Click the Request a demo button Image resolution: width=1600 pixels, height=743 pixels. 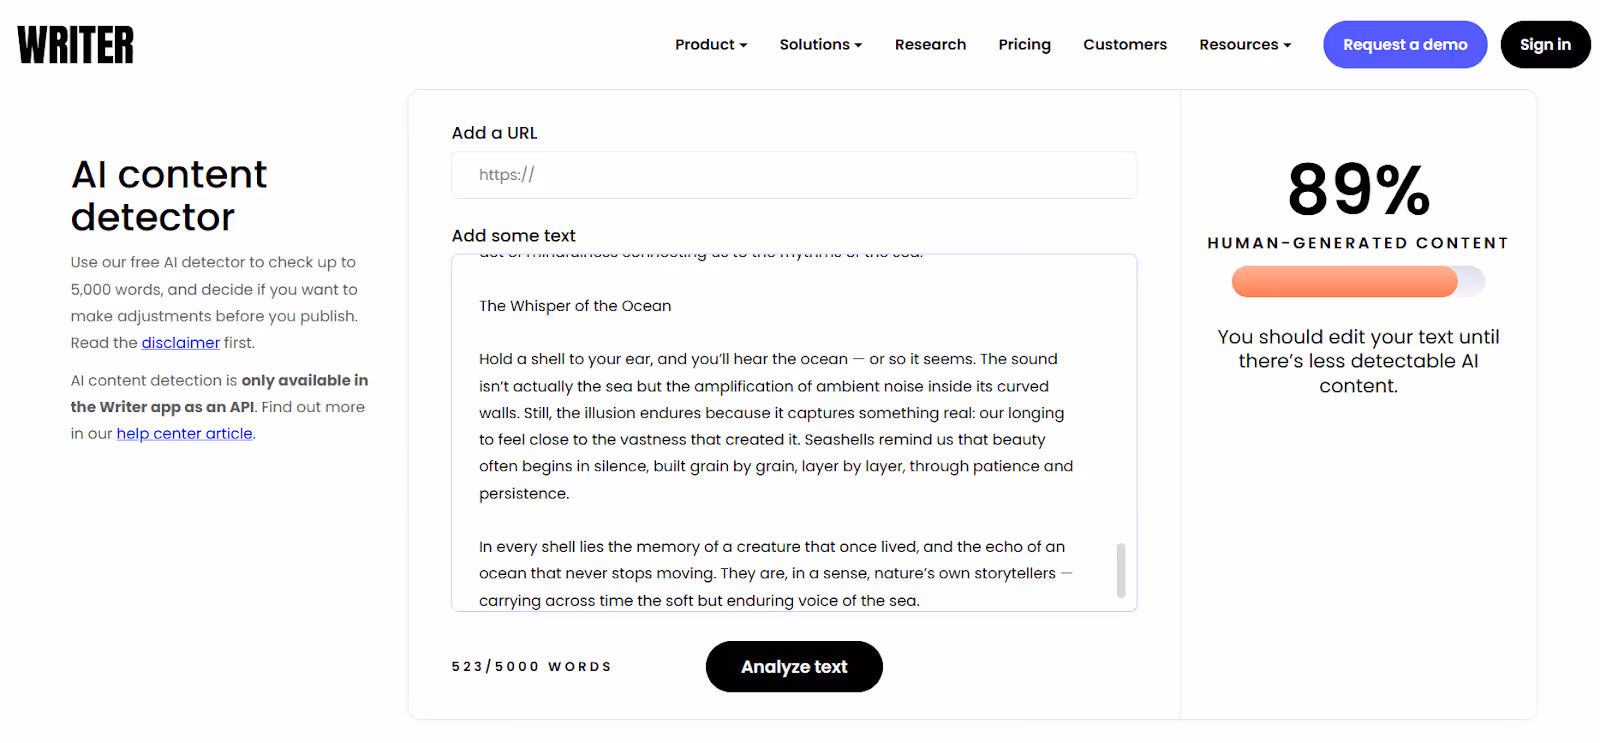click(x=1404, y=44)
